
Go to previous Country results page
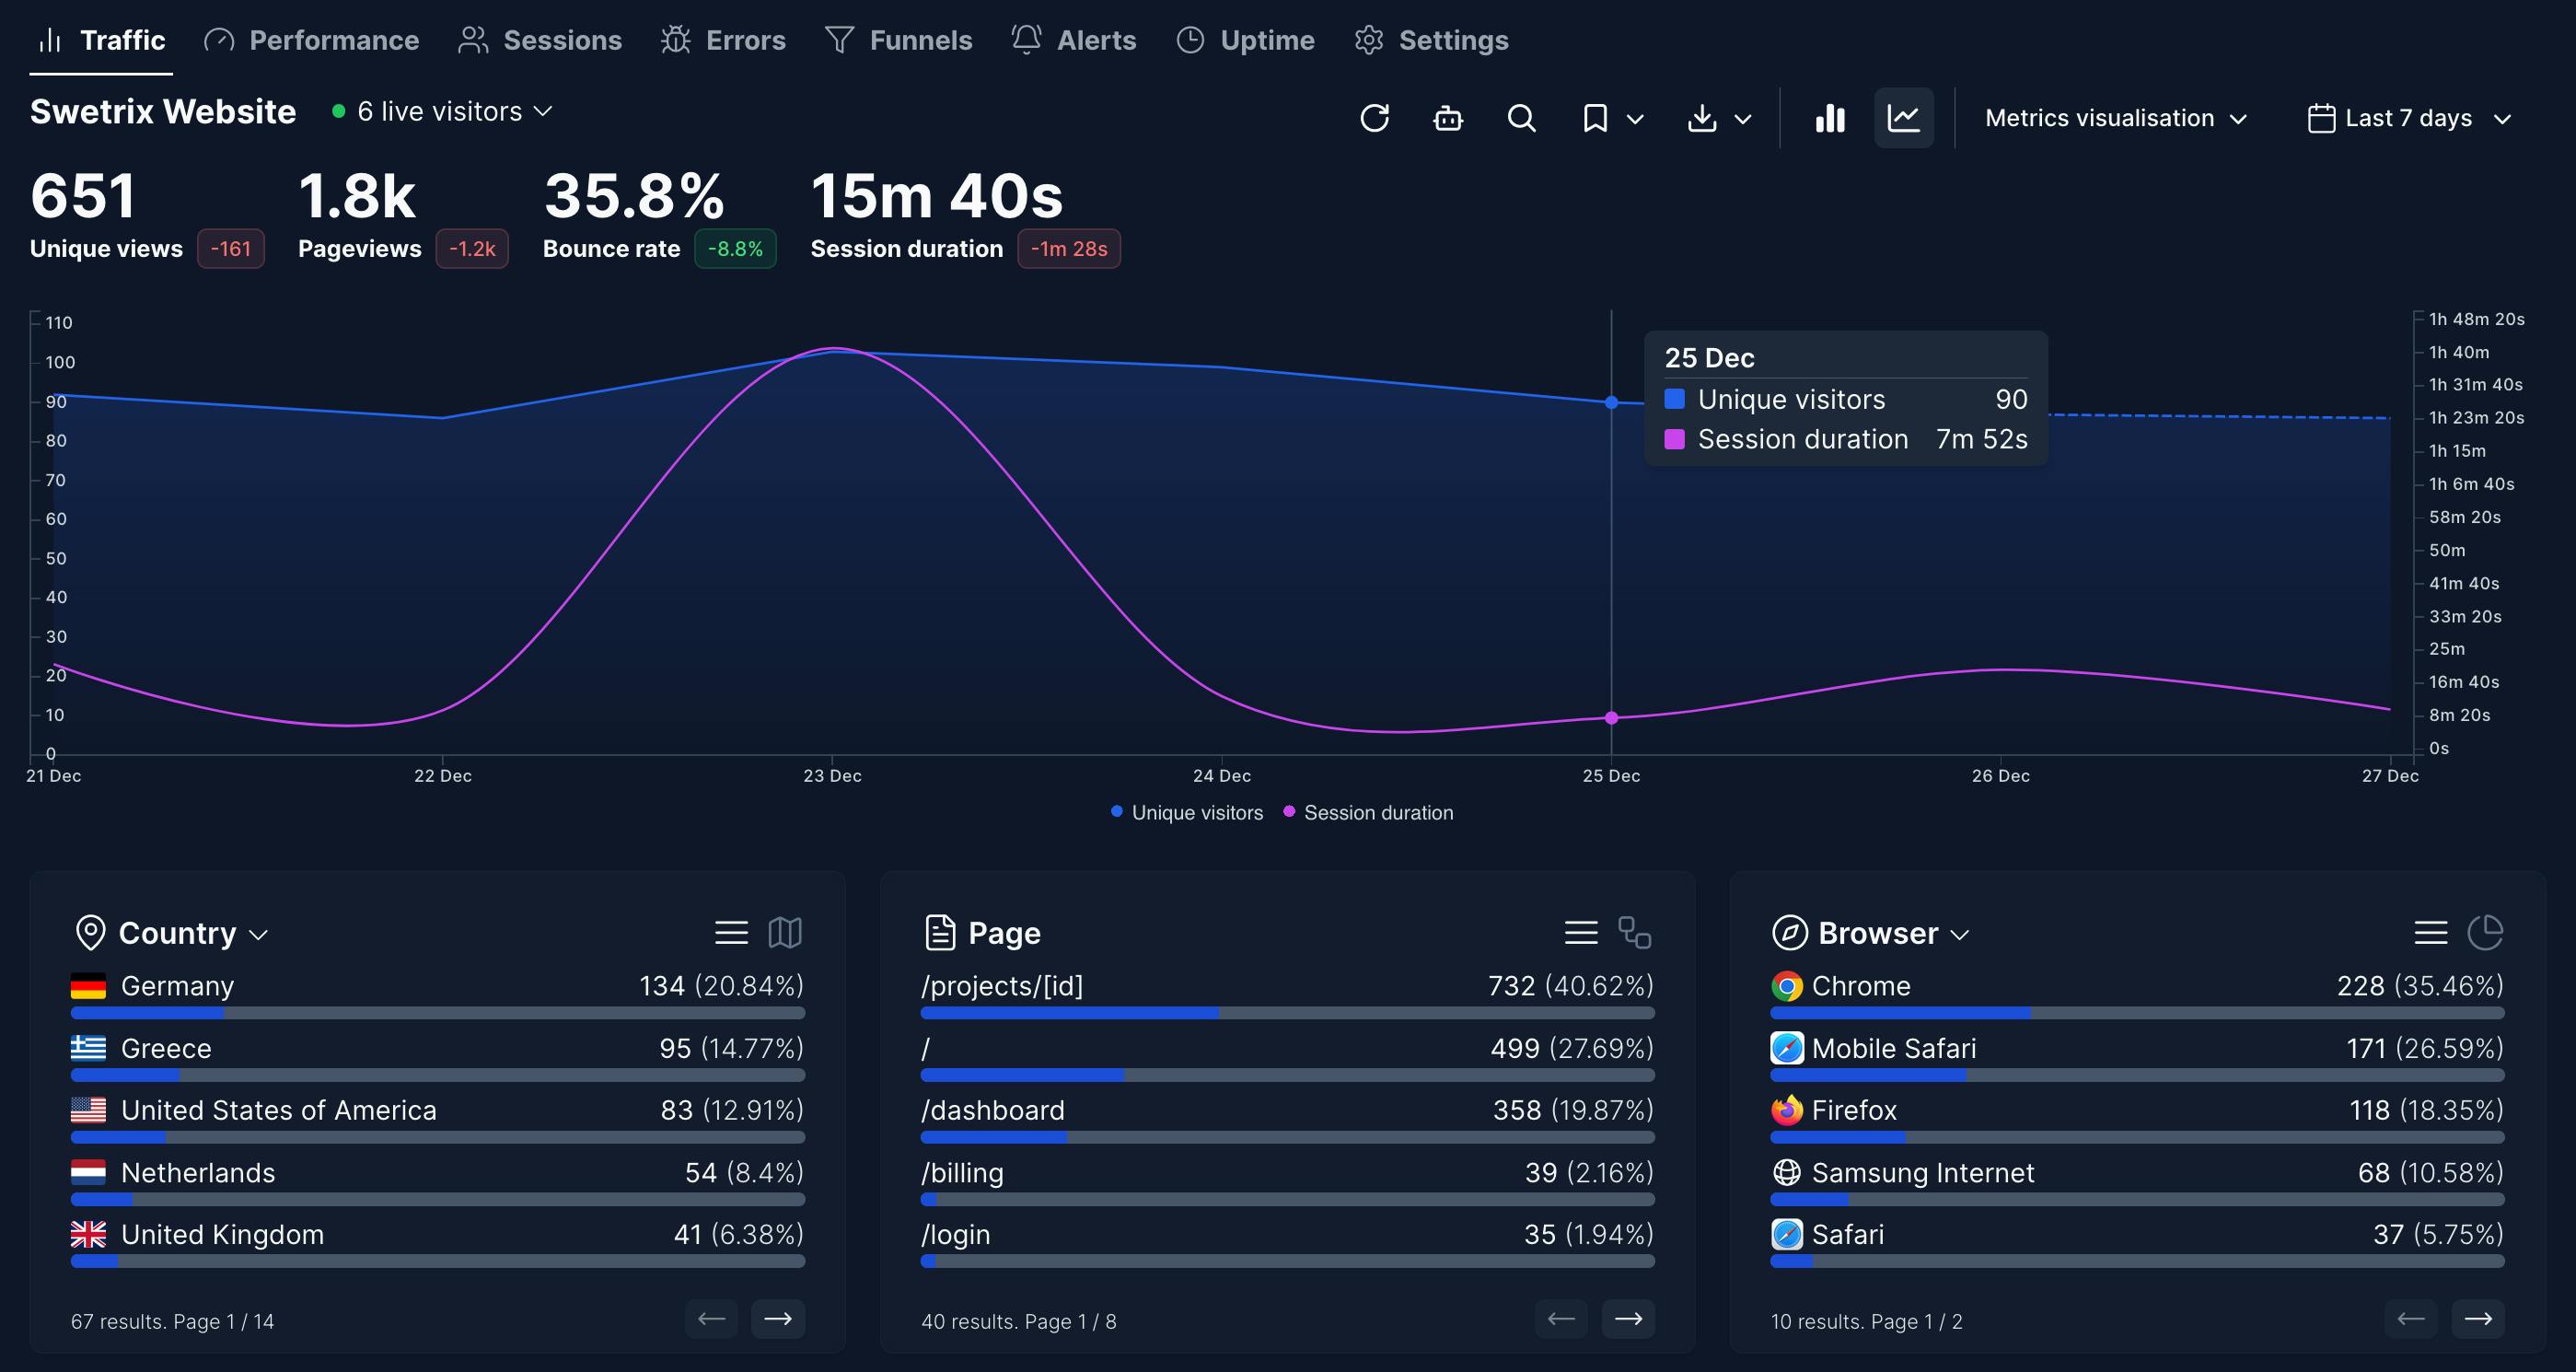[711, 1319]
